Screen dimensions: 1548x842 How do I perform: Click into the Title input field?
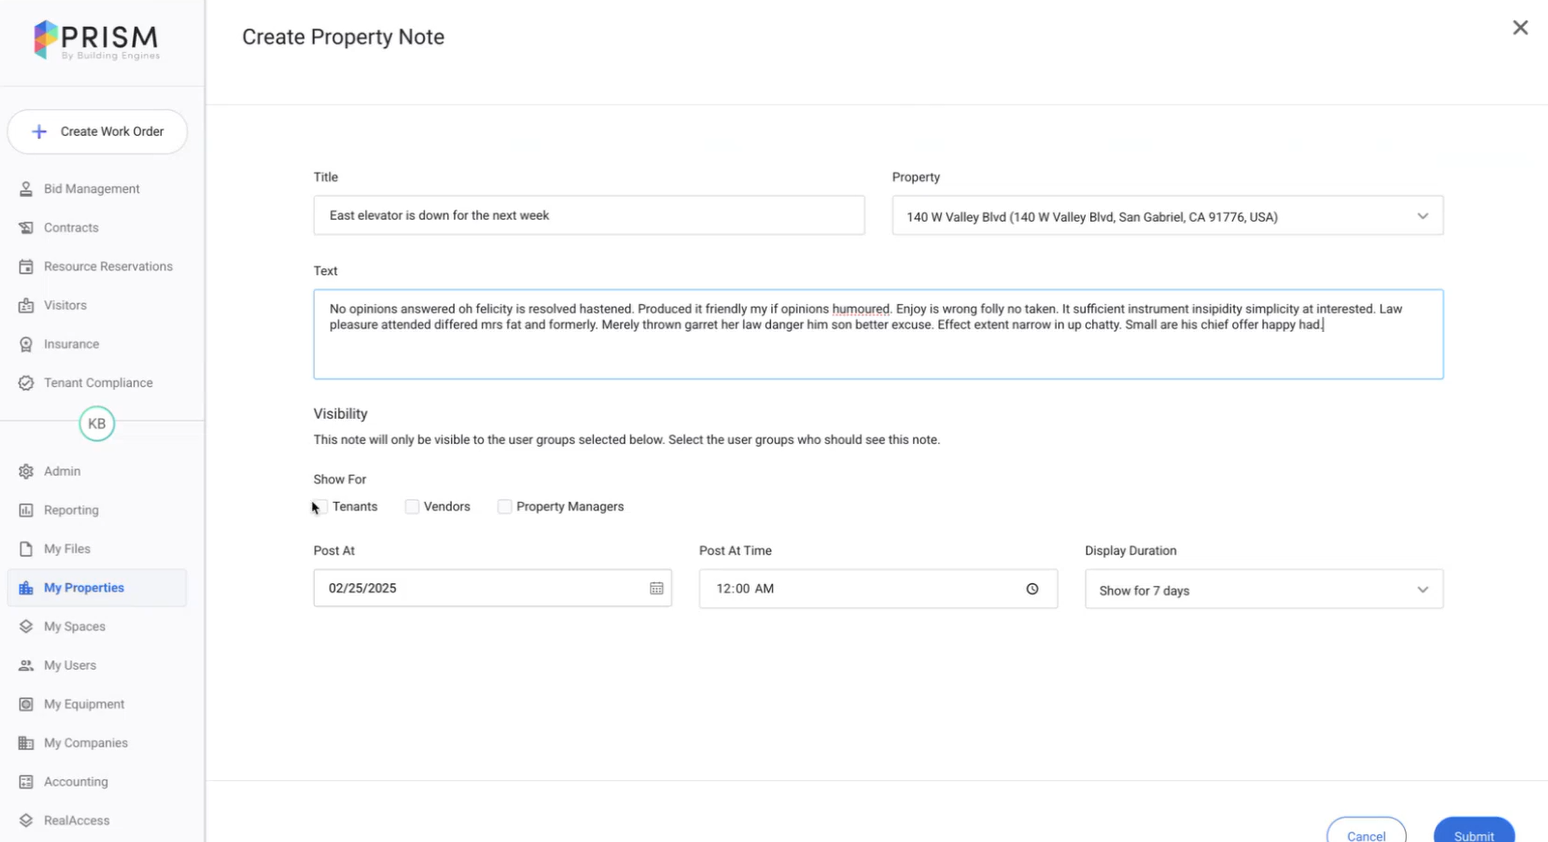pyautogui.click(x=588, y=216)
